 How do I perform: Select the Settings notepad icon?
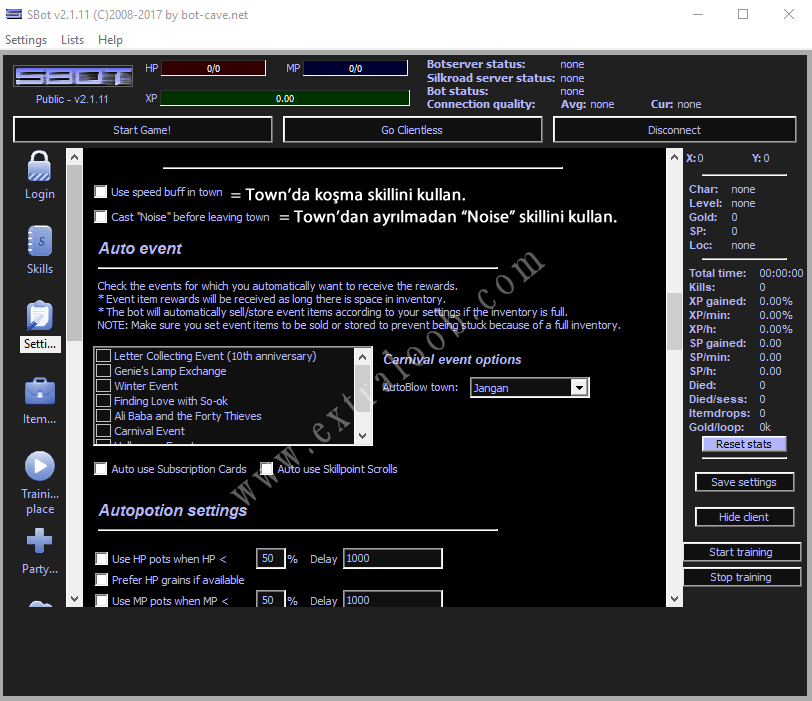point(39,315)
